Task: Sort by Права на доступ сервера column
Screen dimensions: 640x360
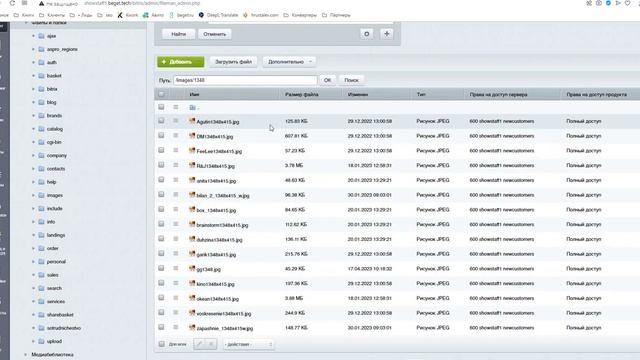Action: (498, 94)
